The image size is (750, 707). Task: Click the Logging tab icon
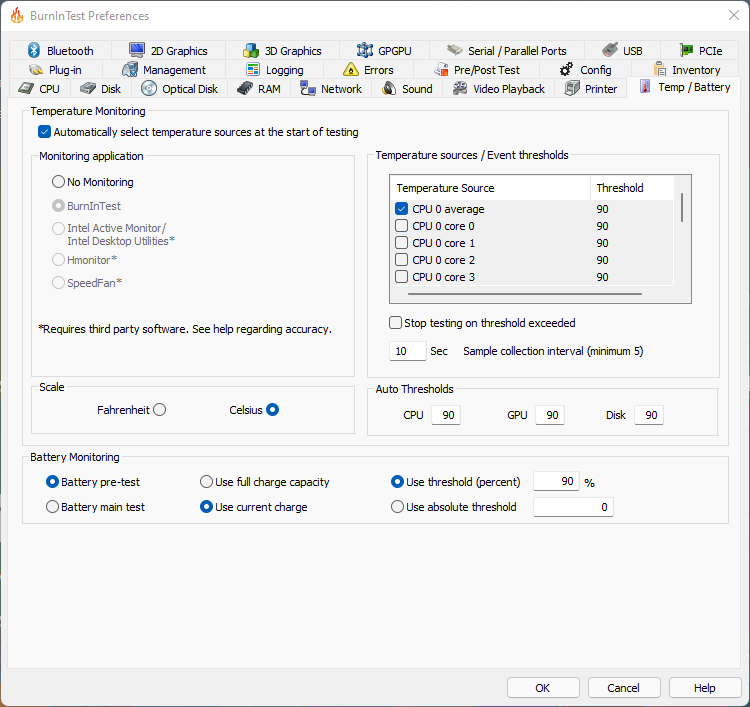253,69
